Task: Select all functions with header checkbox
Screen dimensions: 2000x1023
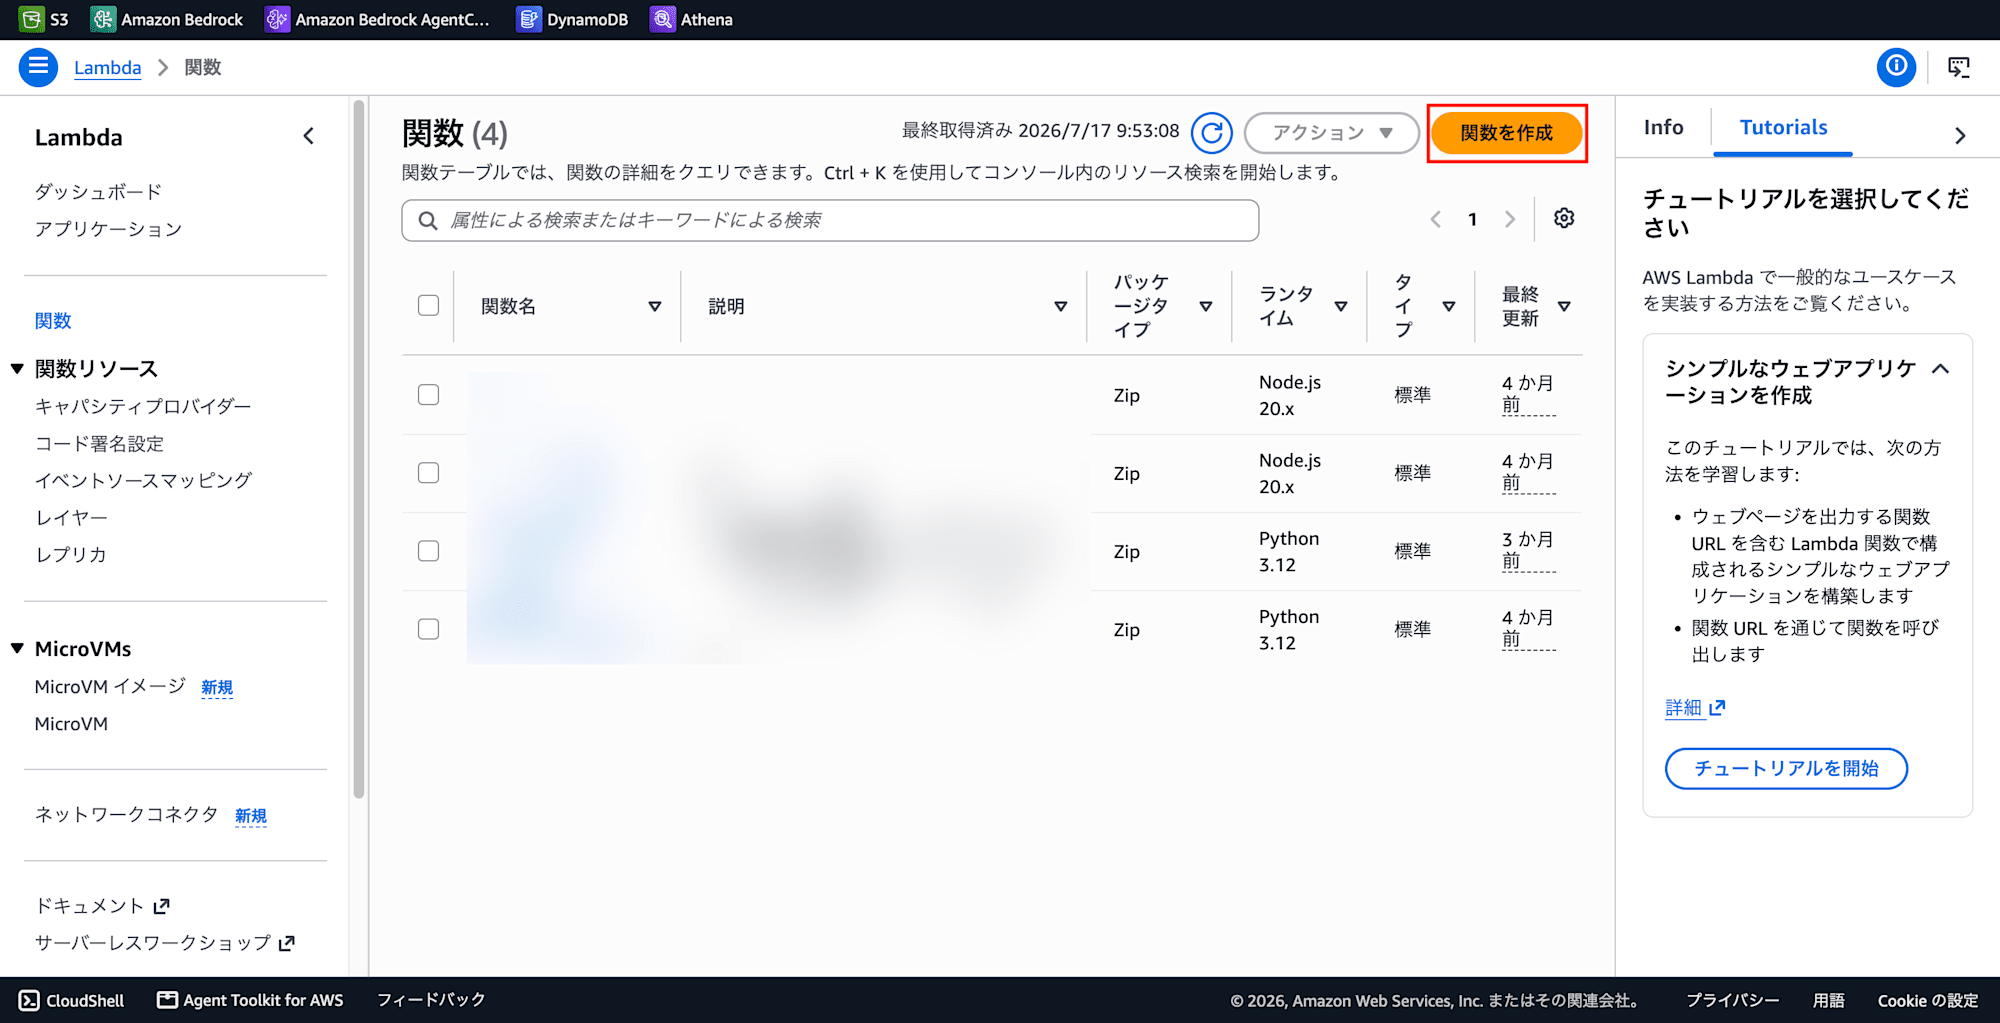Action: coord(428,305)
